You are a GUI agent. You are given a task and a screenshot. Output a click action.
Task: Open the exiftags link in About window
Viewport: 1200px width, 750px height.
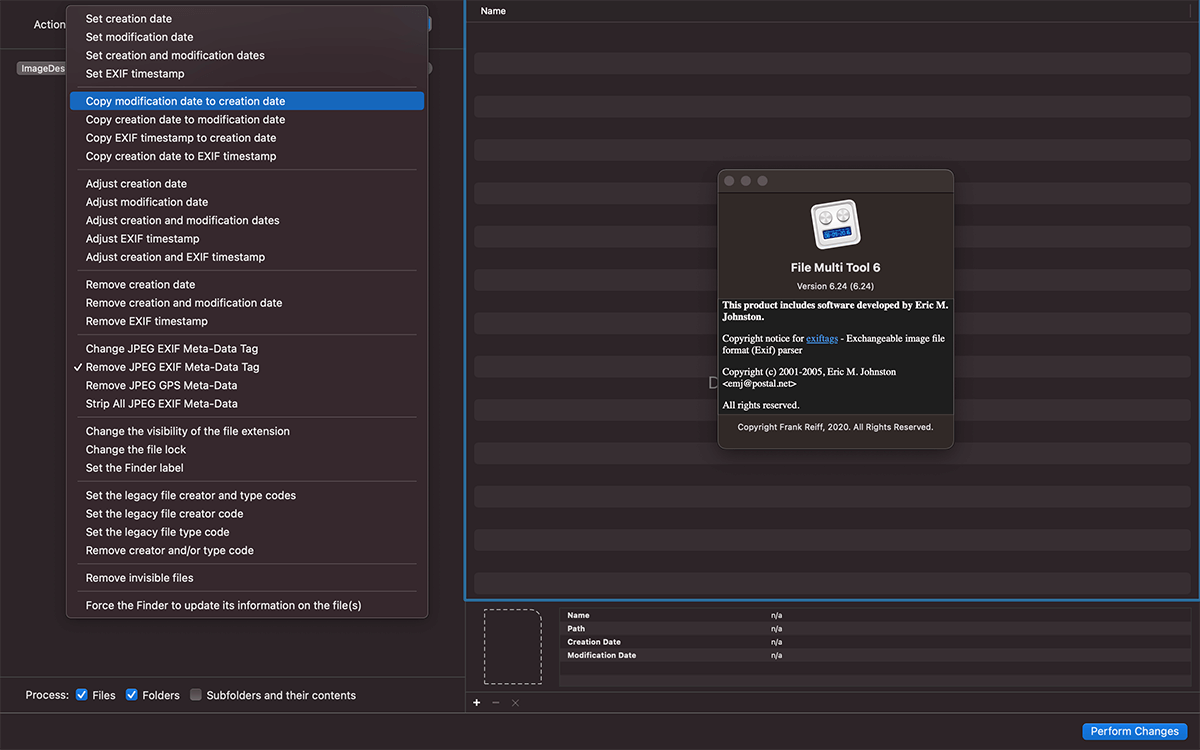tap(822, 339)
